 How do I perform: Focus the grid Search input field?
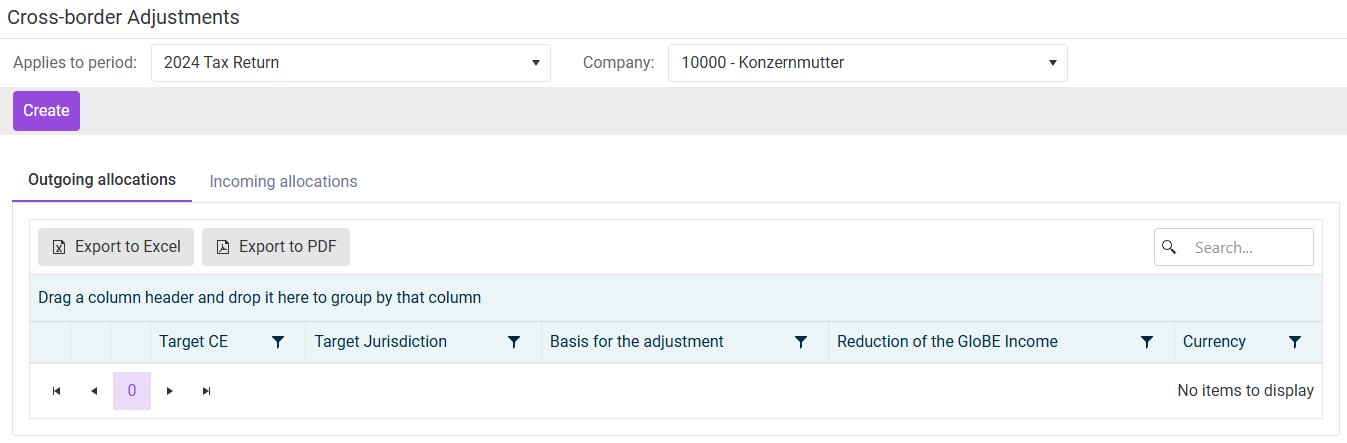pyautogui.click(x=1246, y=247)
